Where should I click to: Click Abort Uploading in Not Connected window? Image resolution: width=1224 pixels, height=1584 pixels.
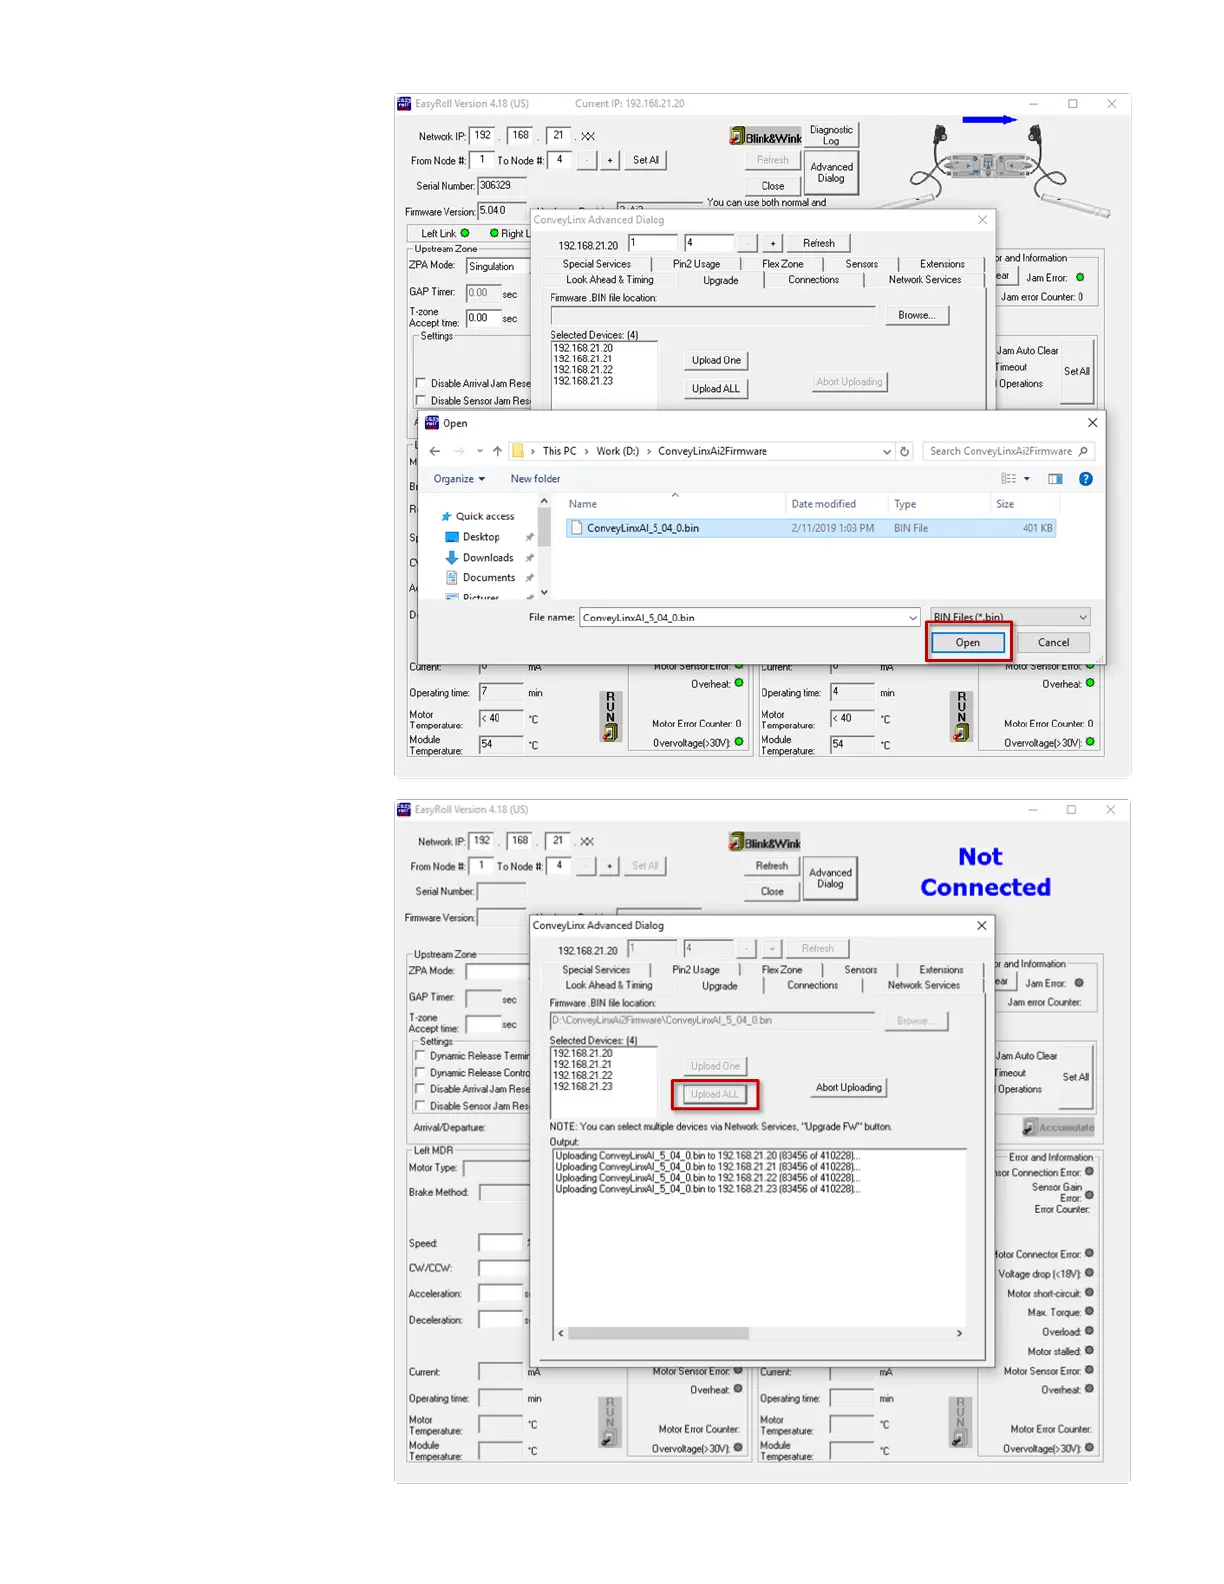point(848,1088)
